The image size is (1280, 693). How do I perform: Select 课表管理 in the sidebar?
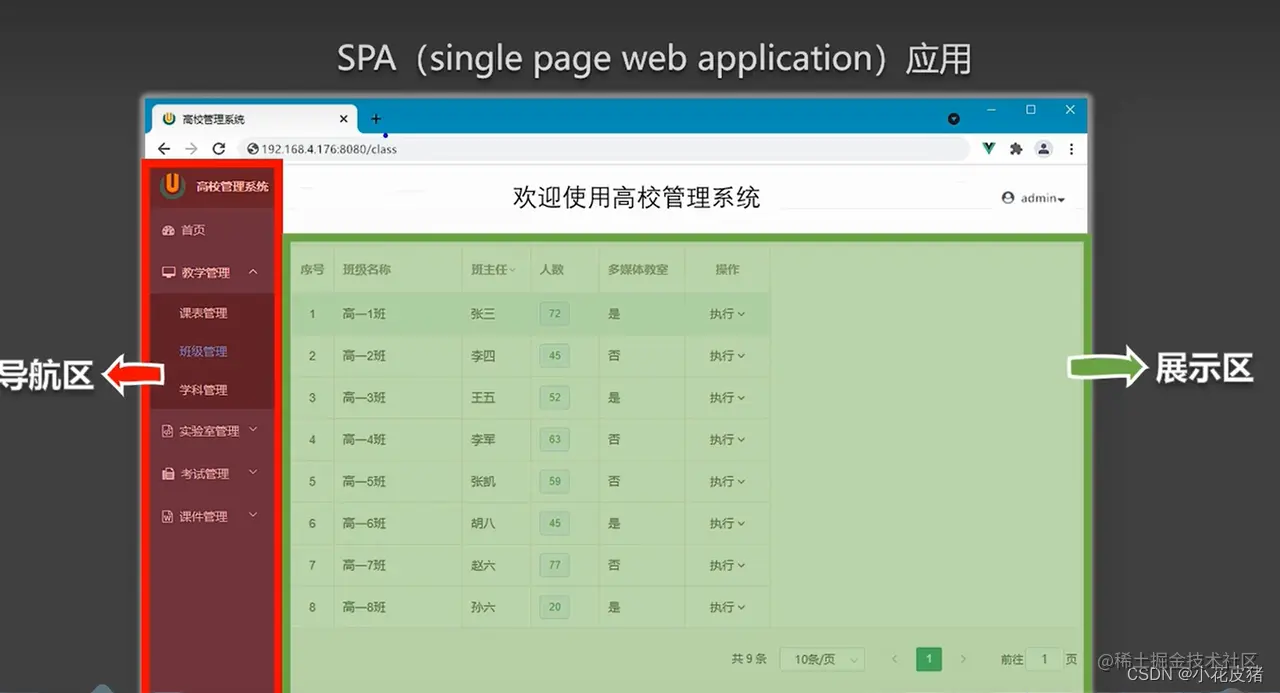pyautogui.click(x=203, y=313)
